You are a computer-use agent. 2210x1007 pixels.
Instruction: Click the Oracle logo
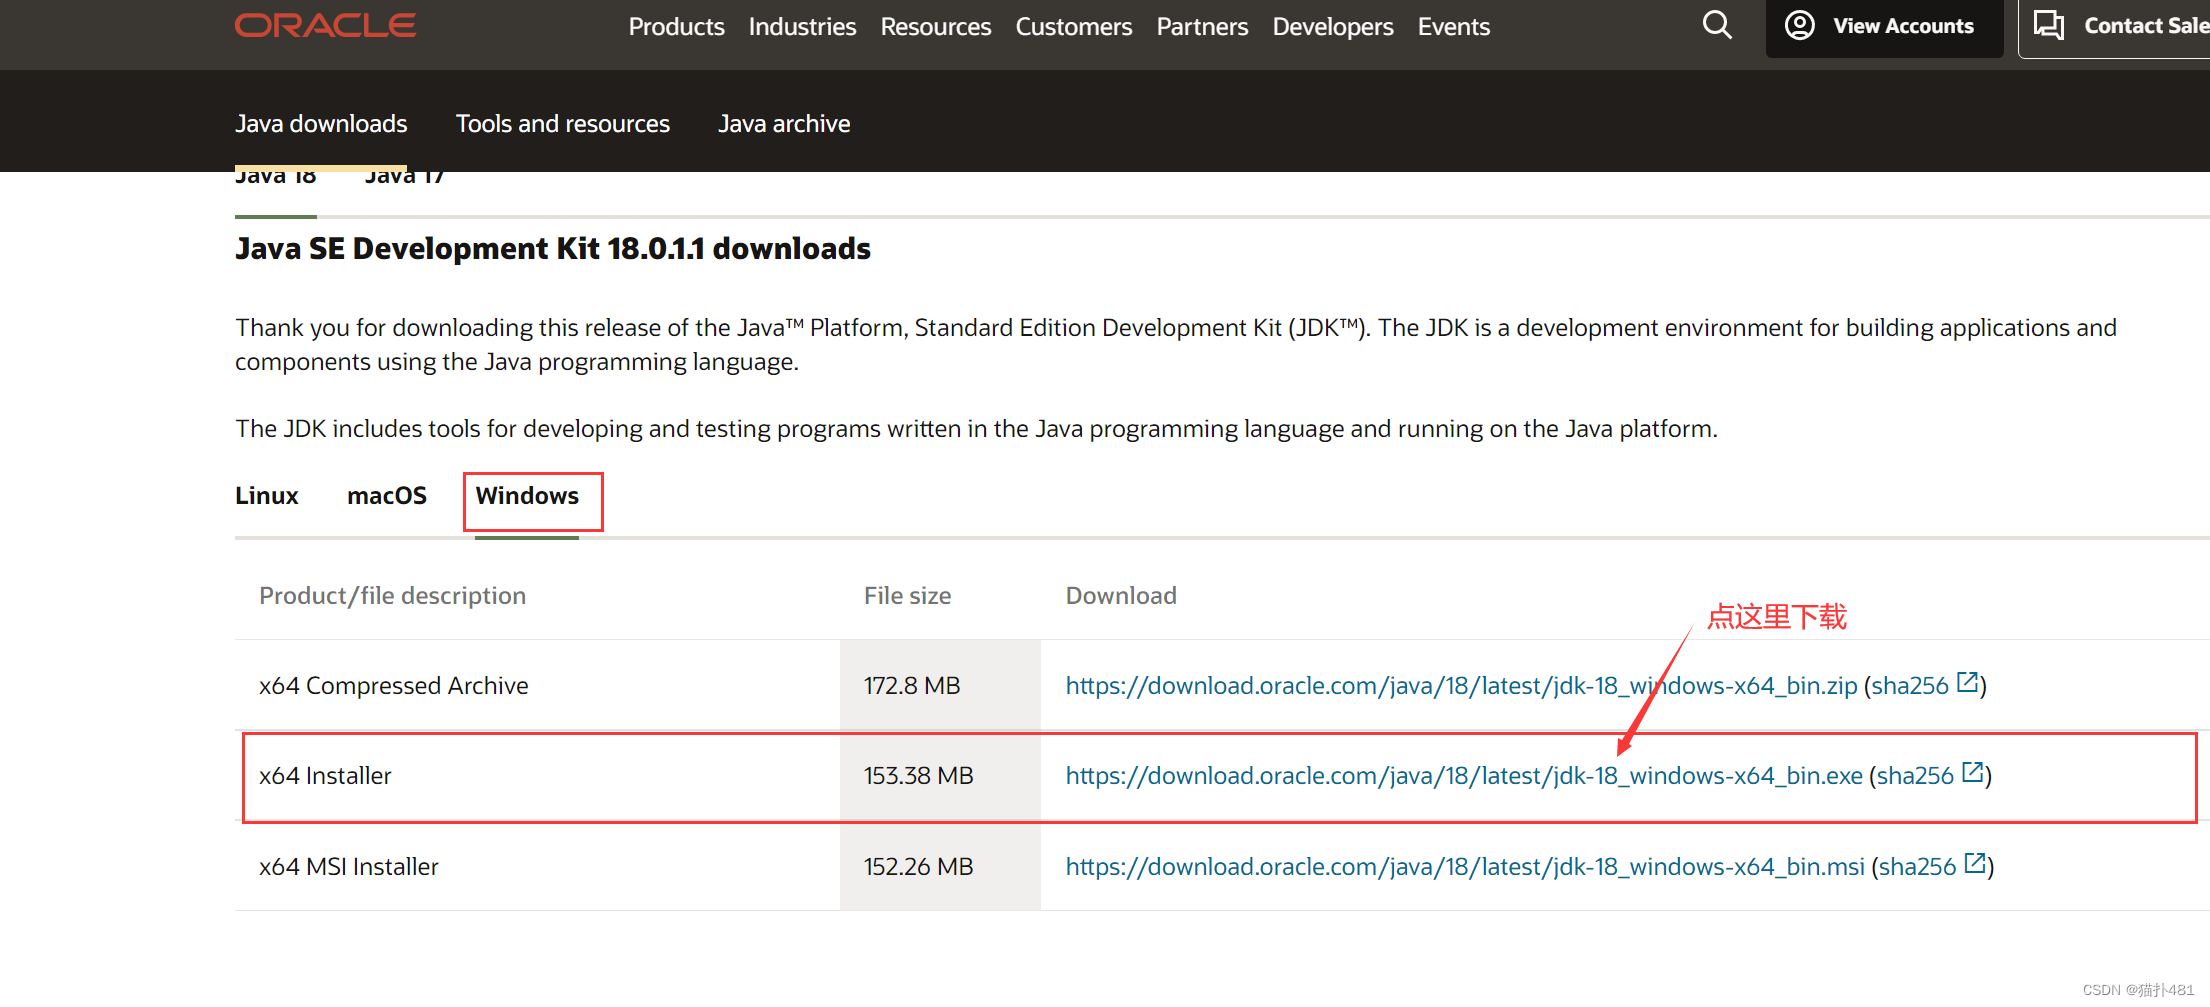(325, 25)
